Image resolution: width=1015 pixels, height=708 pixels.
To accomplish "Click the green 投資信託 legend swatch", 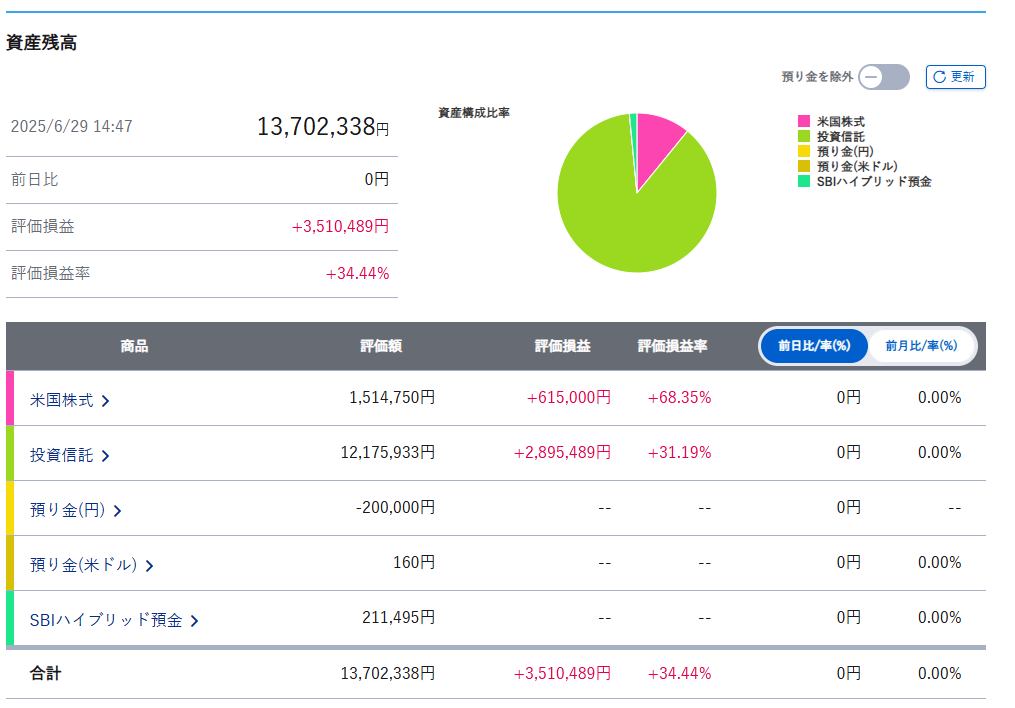I will pyautogui.click(x=804, y=136).
